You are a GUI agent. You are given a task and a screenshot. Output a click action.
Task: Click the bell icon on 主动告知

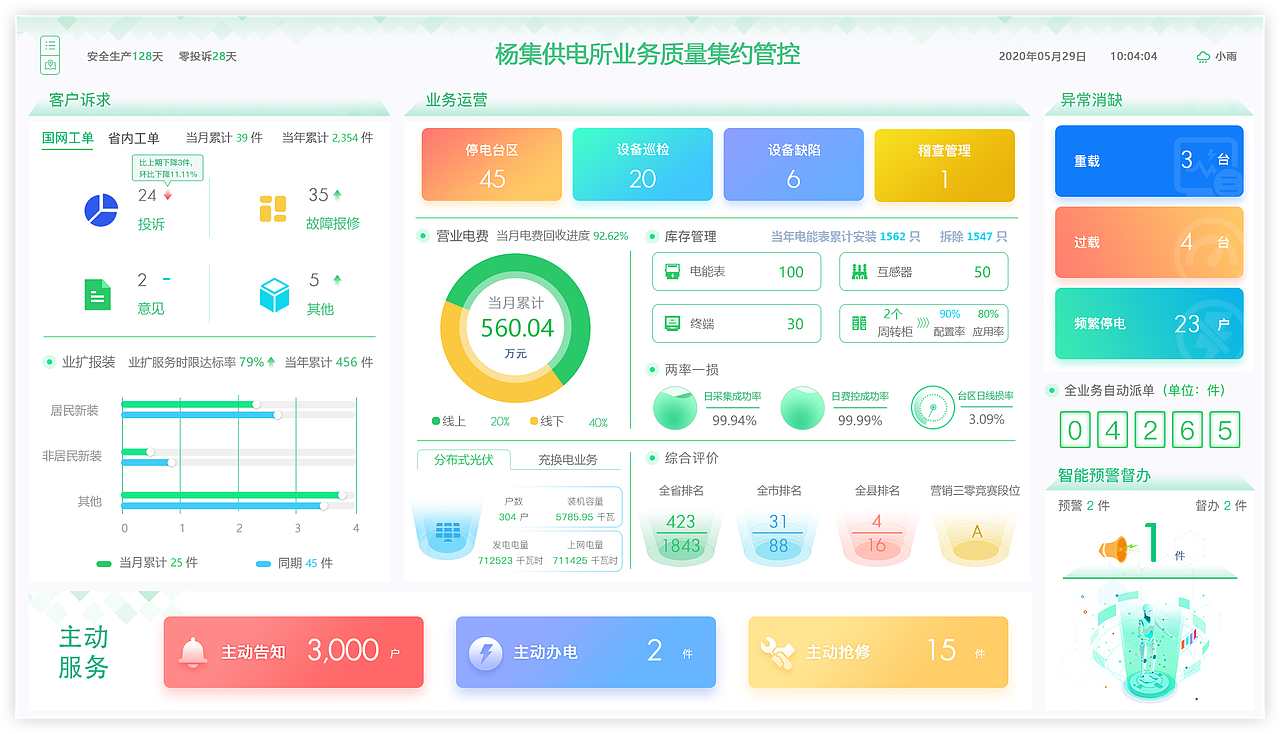point(193,652)
